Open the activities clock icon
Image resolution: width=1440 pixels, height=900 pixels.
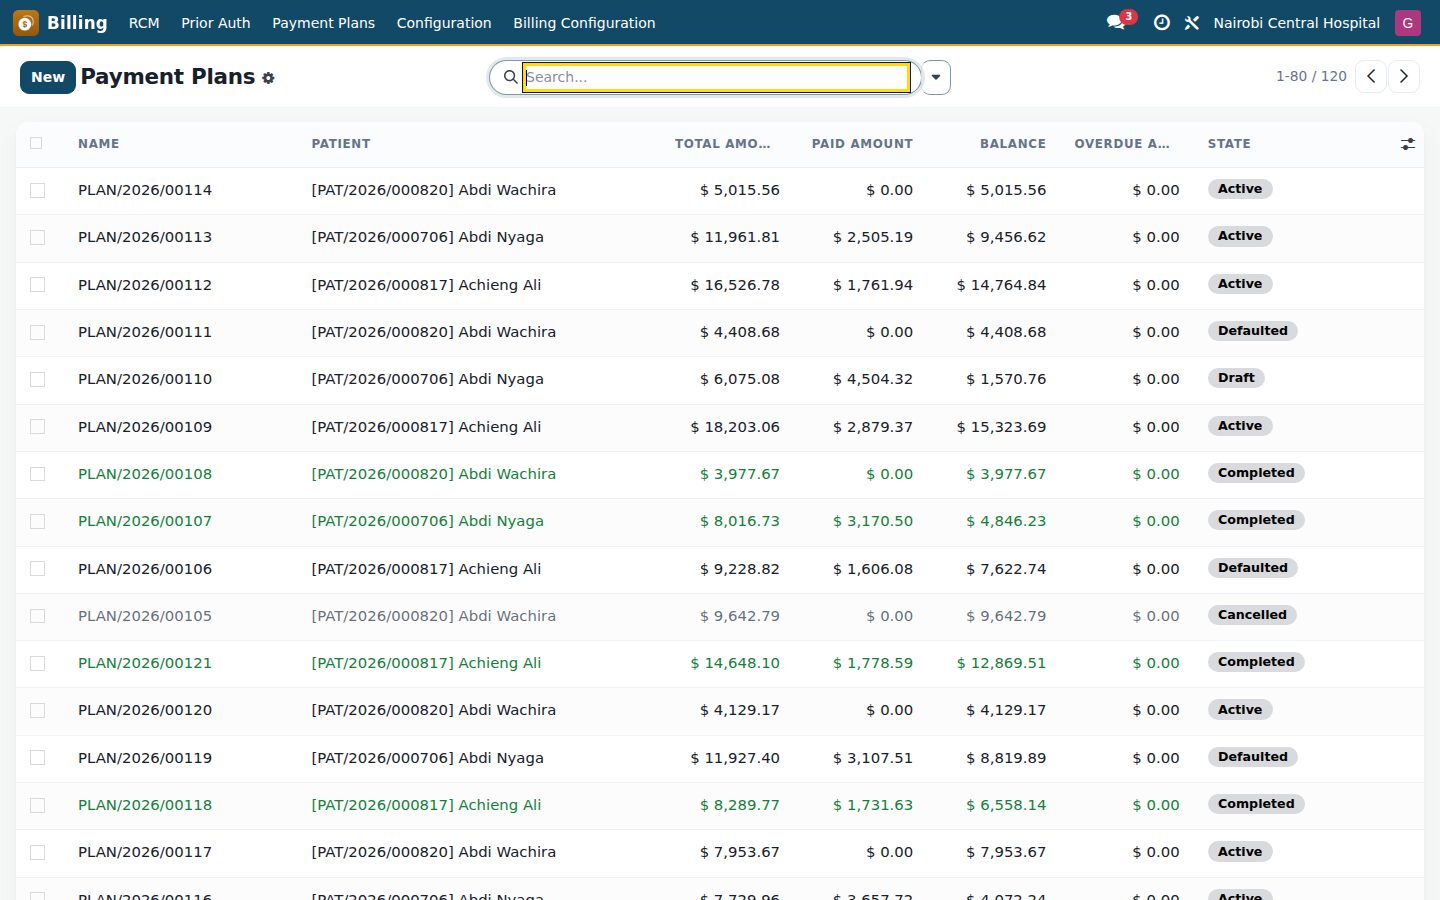coord(1161,22)
